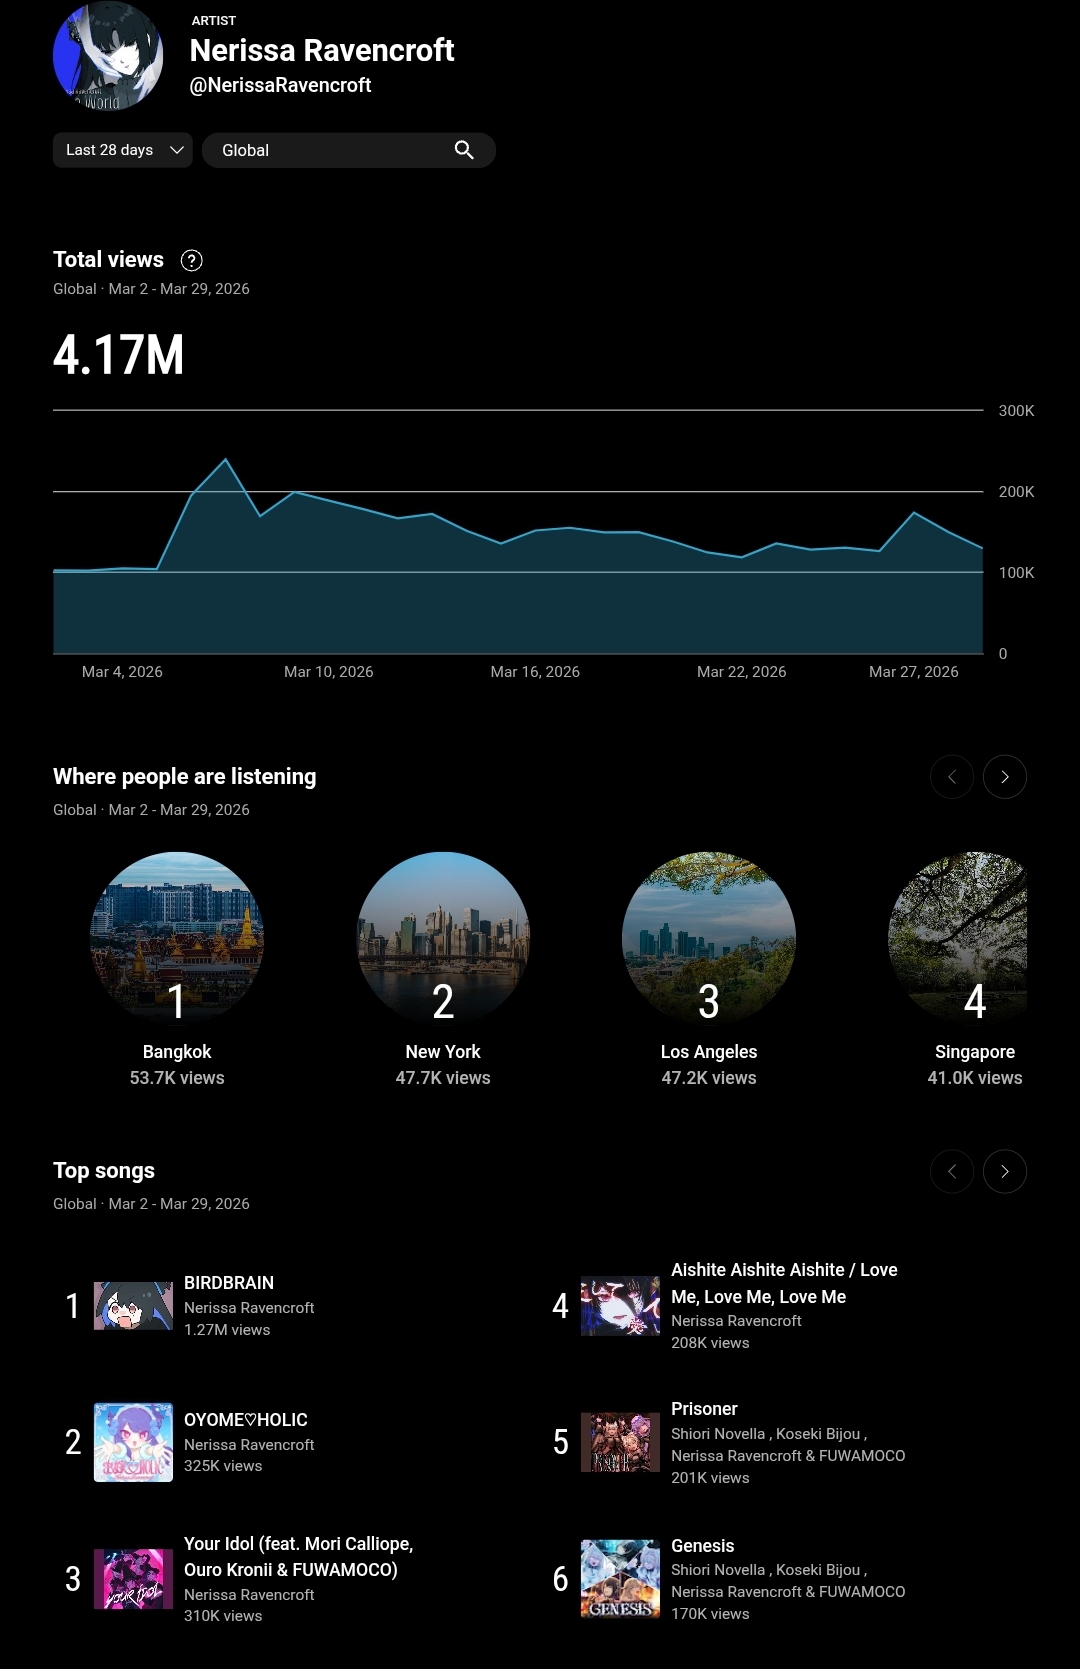
Task: Select the Singapore city image
Action: coord(958,938)
